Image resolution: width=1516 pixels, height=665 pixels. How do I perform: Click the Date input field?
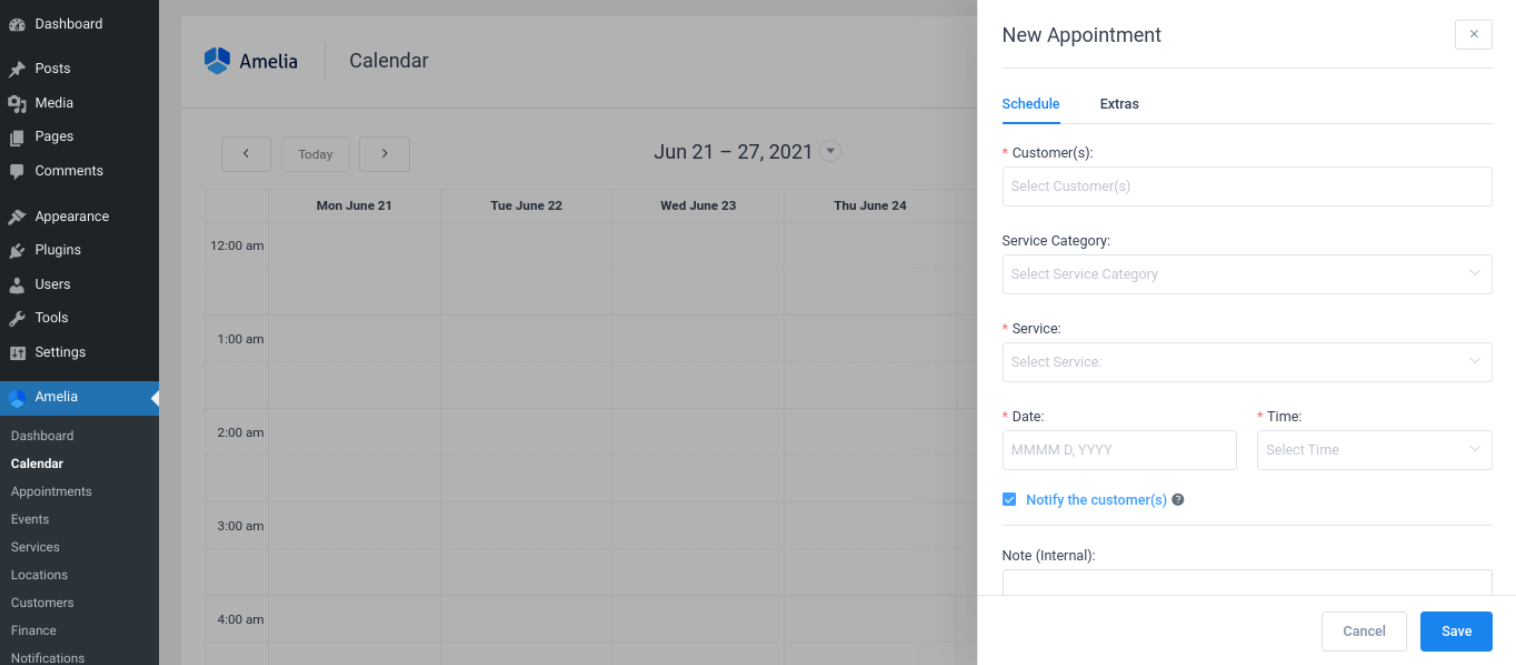(x=1118, y=450)
